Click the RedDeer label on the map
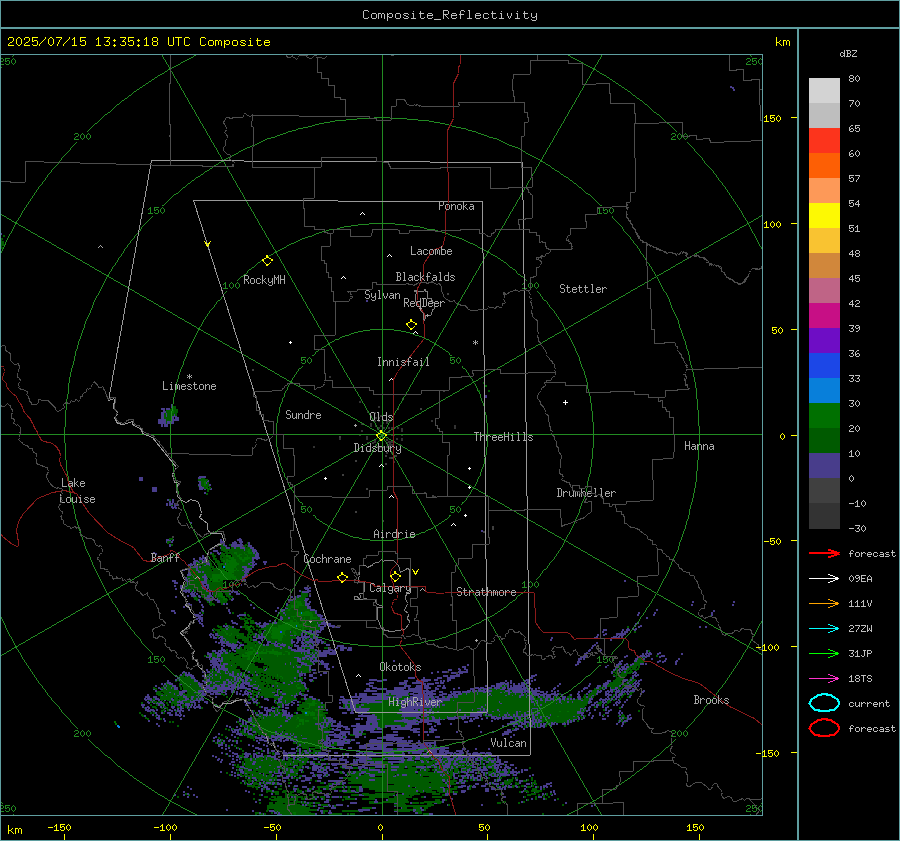Viewport: 900px width, 841px height. point(424,303)
